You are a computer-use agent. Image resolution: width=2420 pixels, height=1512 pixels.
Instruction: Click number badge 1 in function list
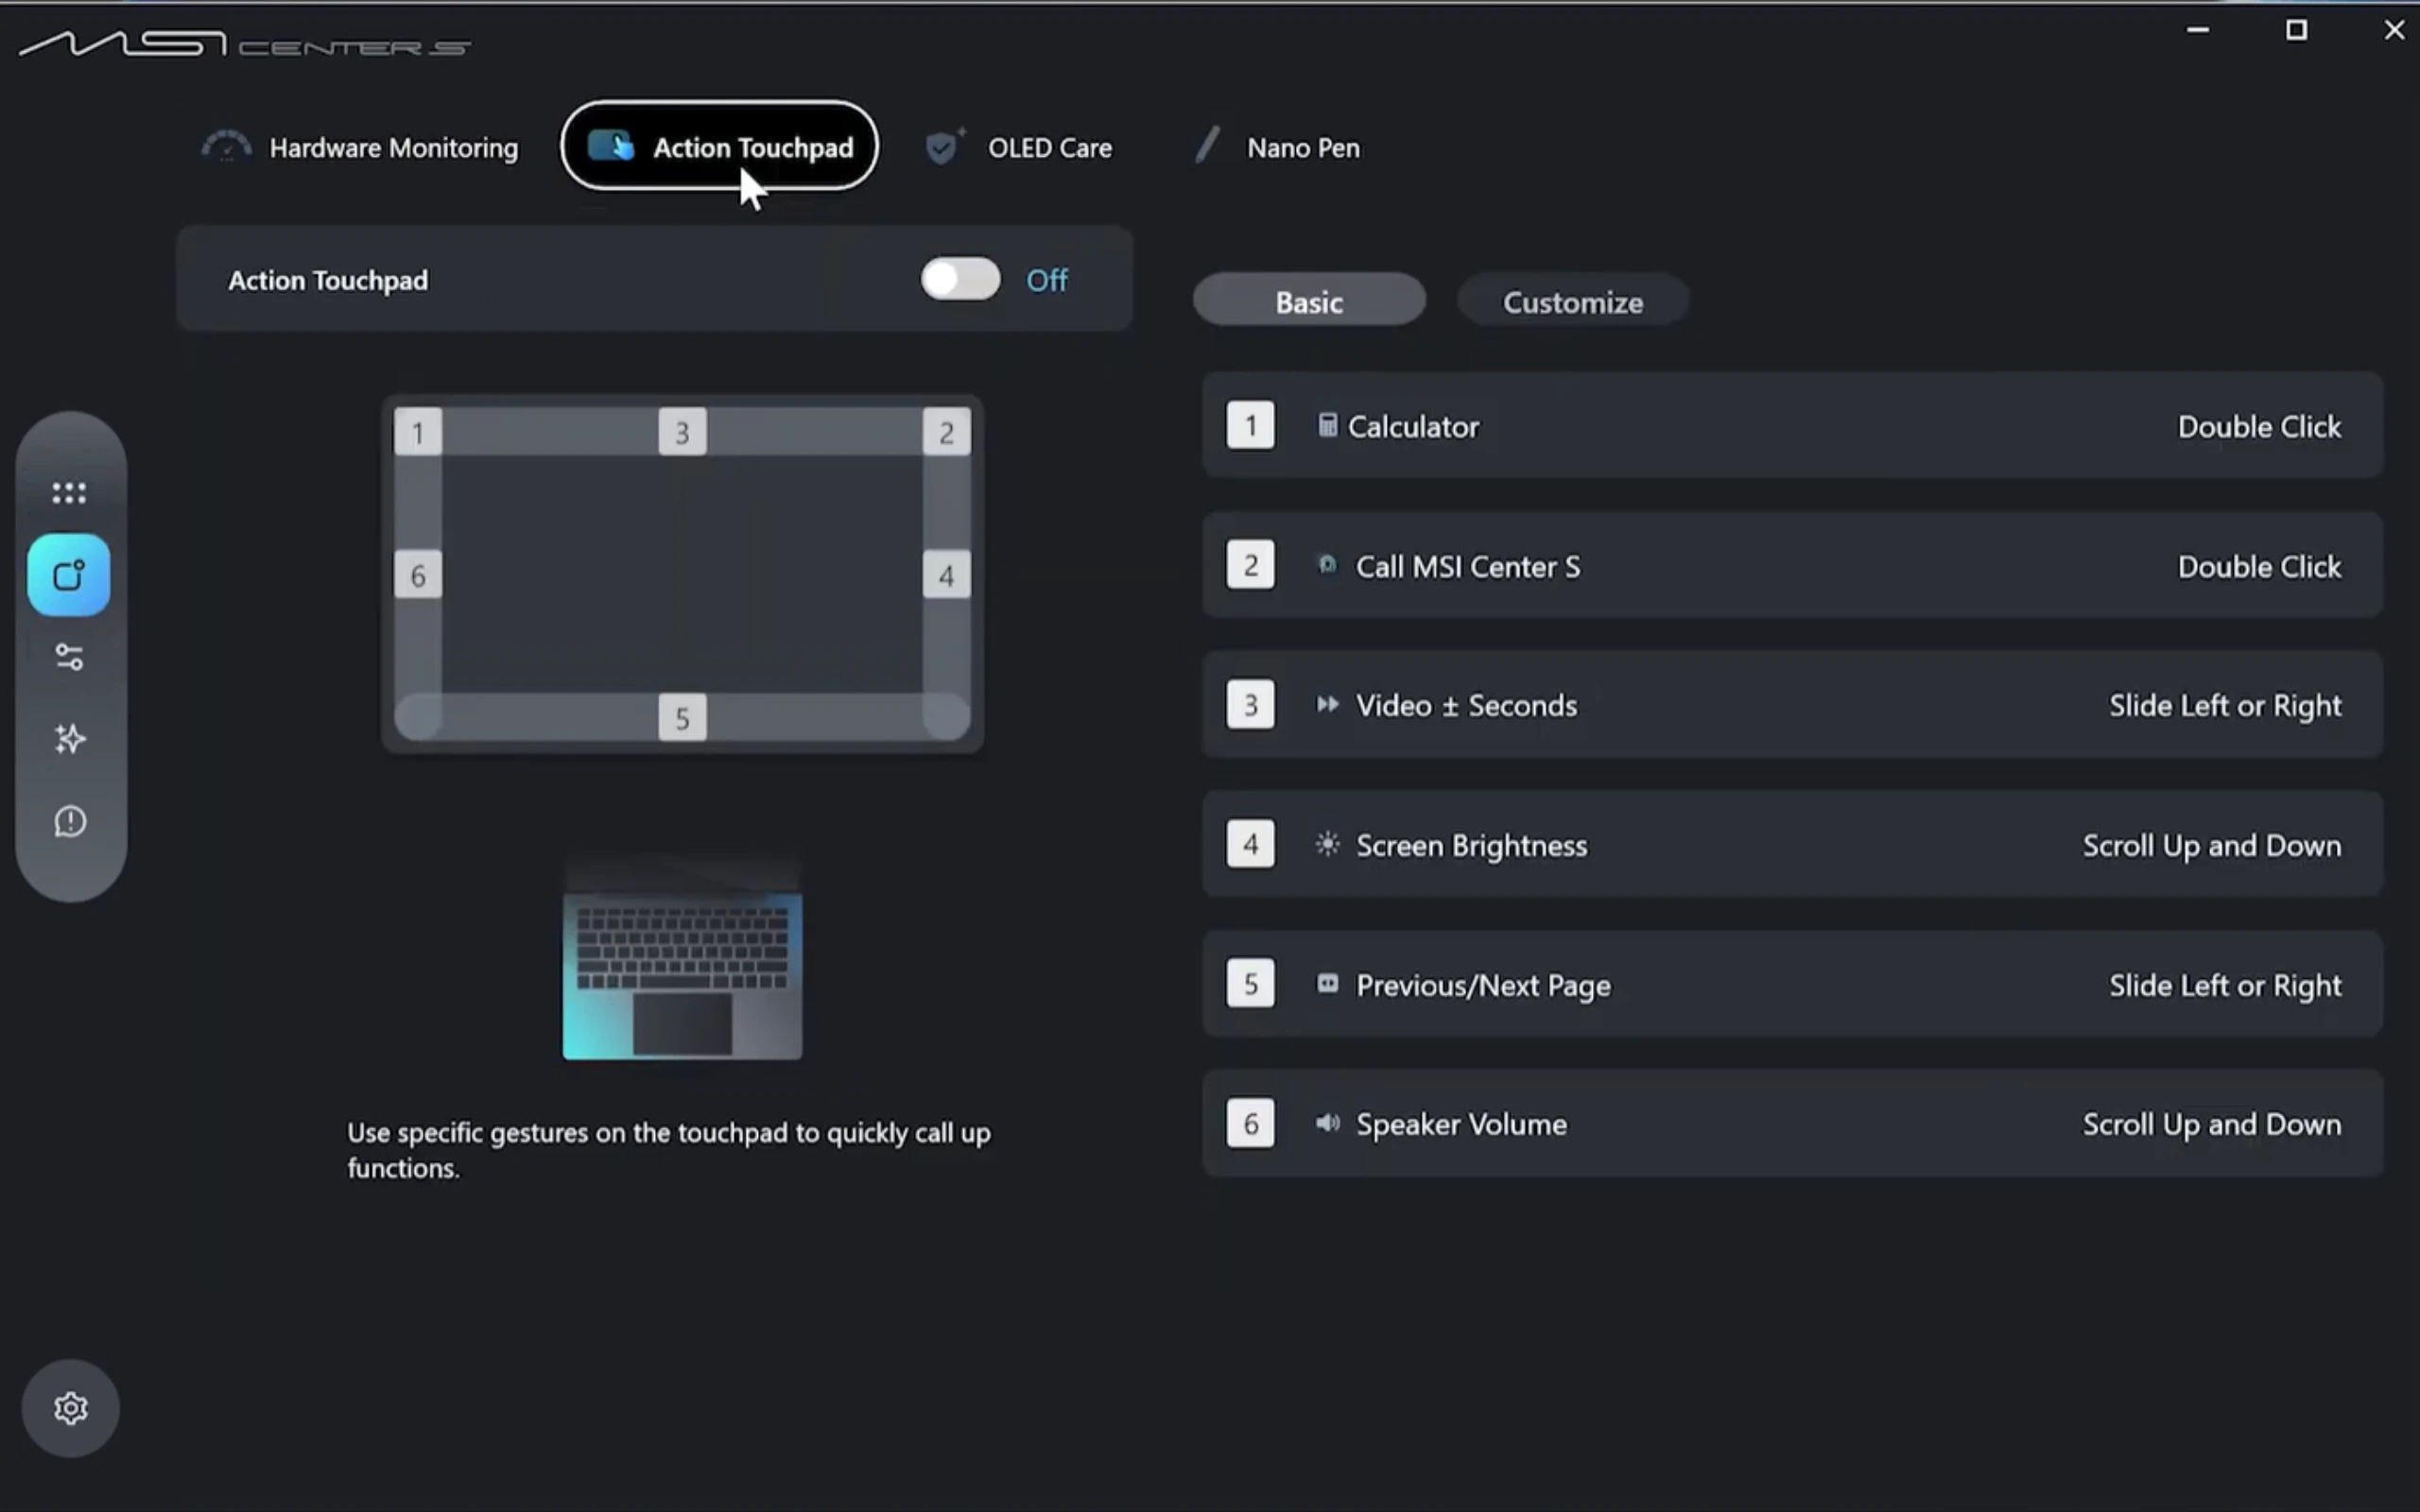pos(1250,426)
